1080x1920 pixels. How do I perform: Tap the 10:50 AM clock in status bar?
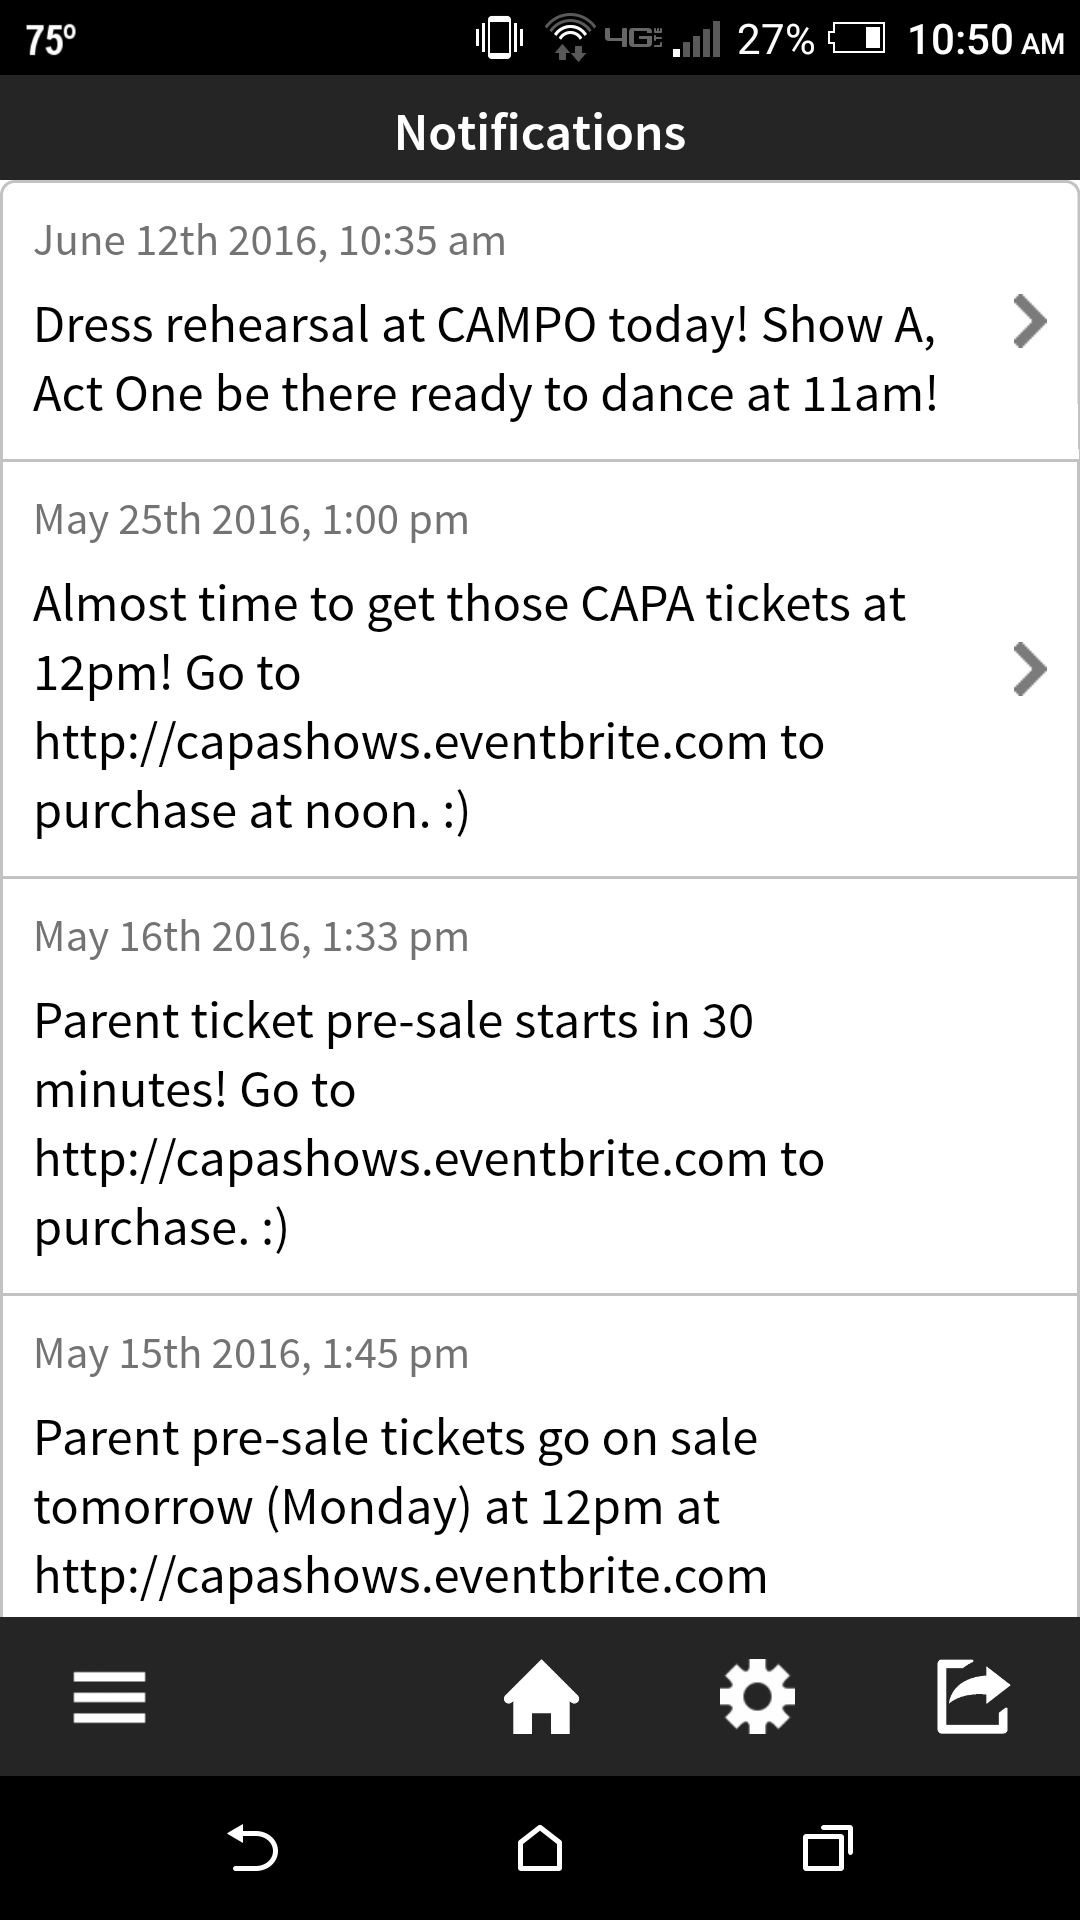point(986,40)
